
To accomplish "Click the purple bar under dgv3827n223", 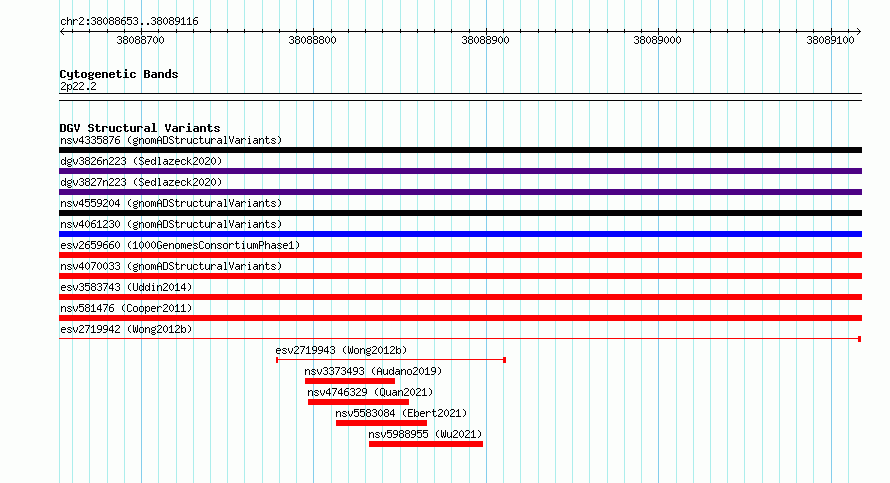I will coord(460,192).
